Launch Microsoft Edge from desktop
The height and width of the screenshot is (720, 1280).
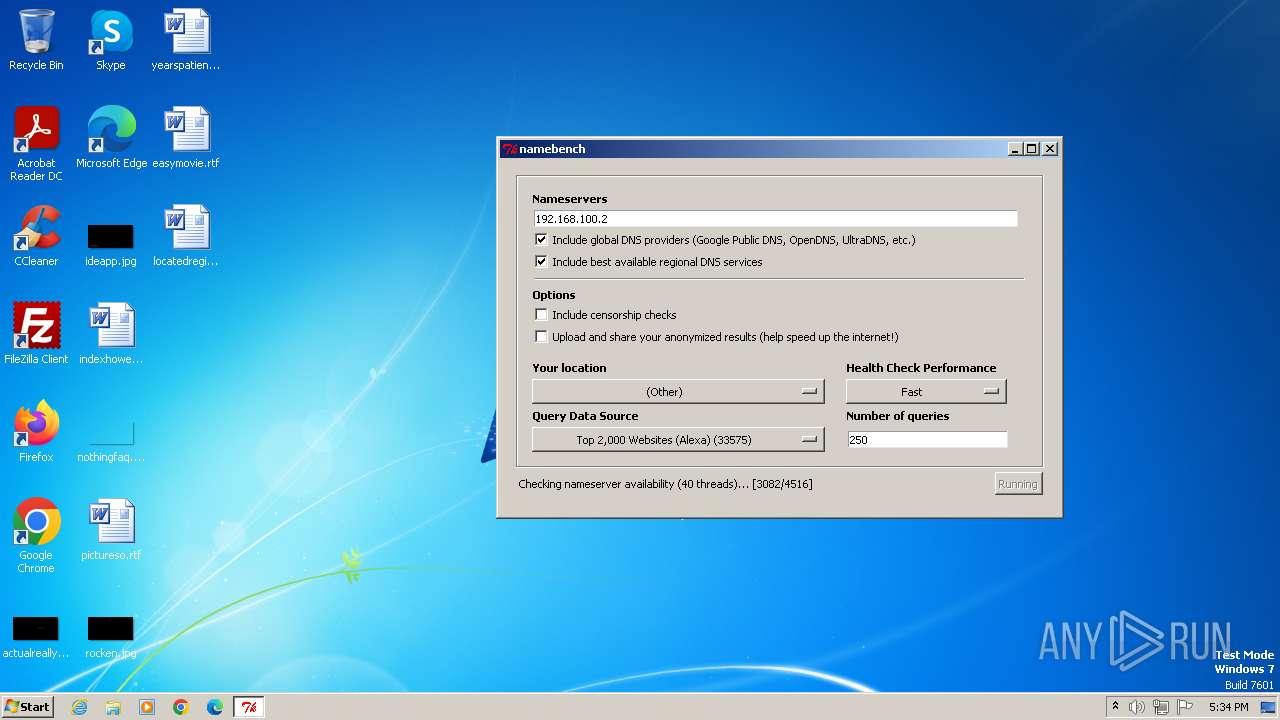111,138
